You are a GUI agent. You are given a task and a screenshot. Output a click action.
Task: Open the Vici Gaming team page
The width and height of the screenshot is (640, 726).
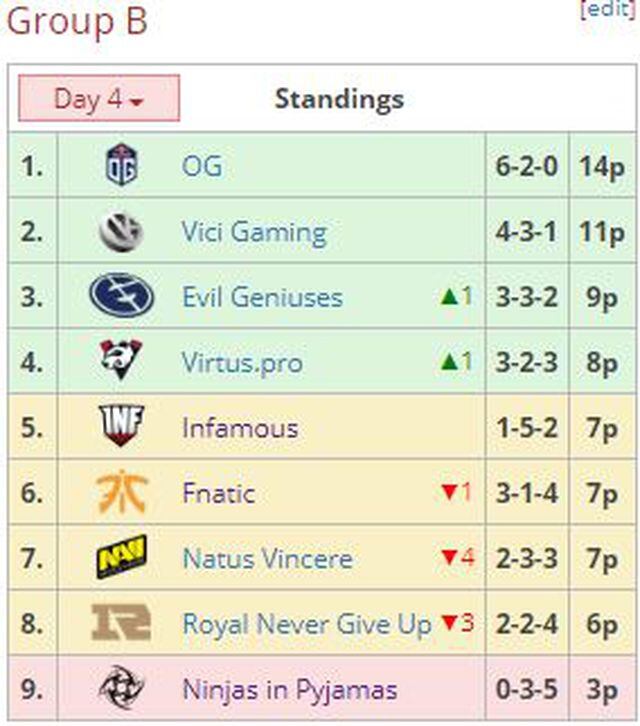tap(254, 233)
